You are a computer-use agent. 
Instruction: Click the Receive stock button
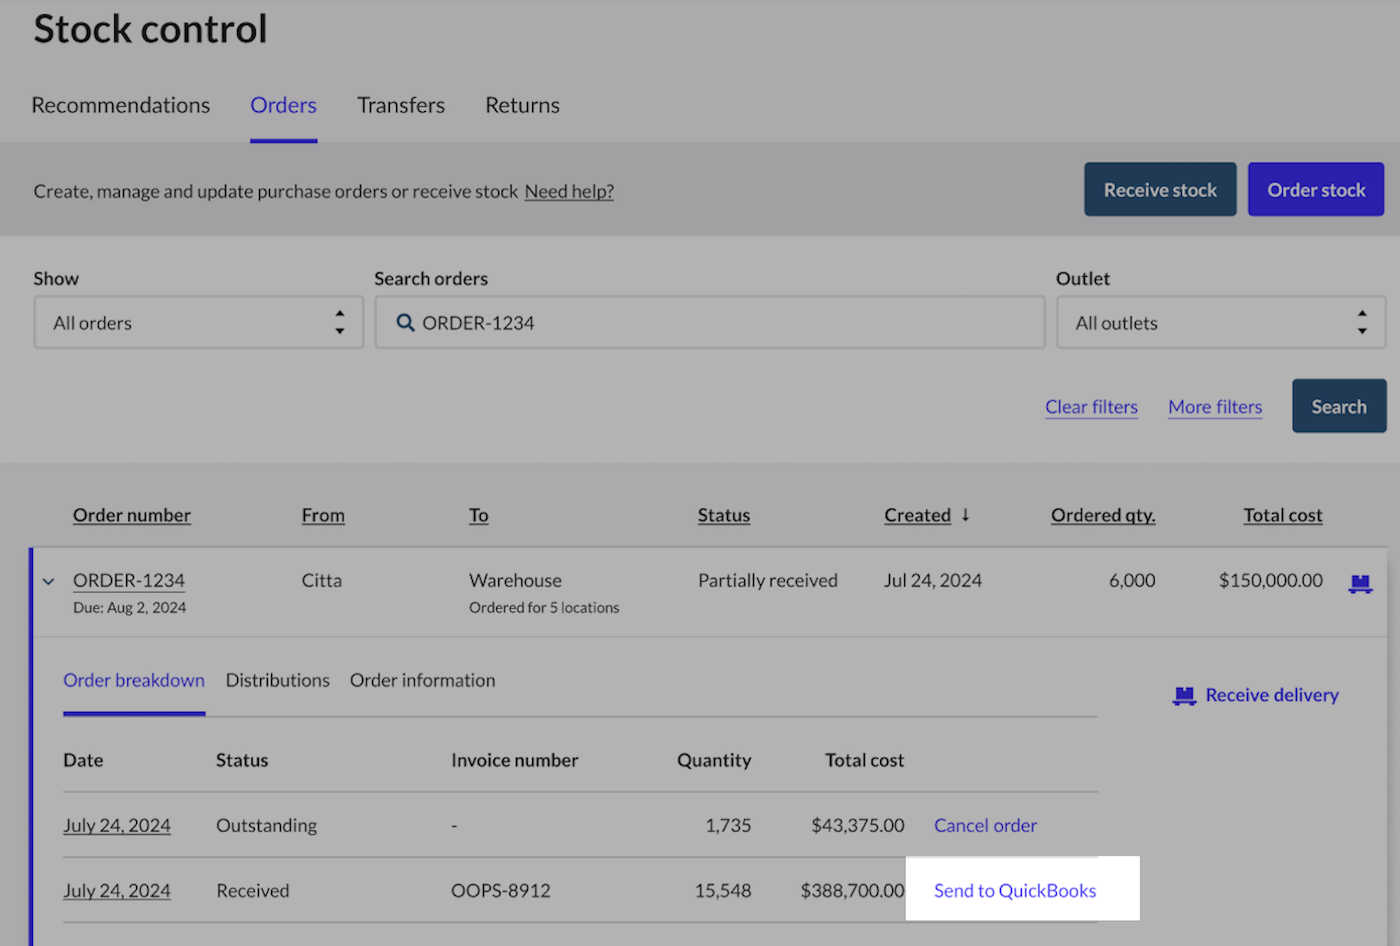[x=1160, y=190]
